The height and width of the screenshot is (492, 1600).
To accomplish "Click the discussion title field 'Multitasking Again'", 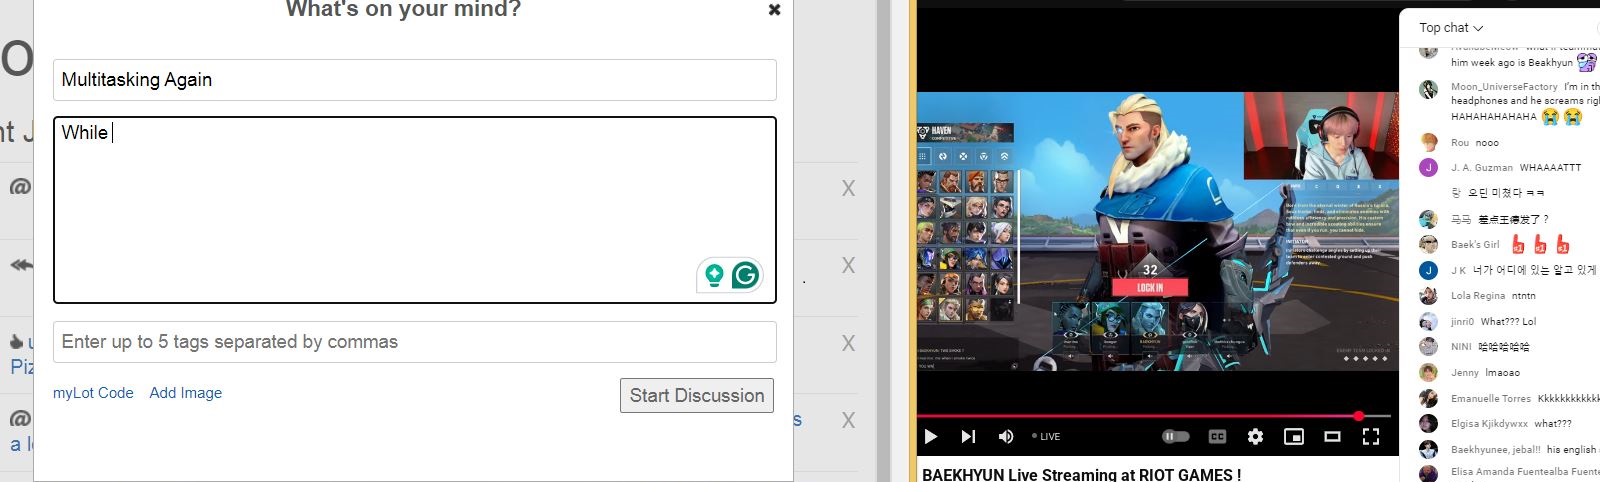I will [415, 80].
